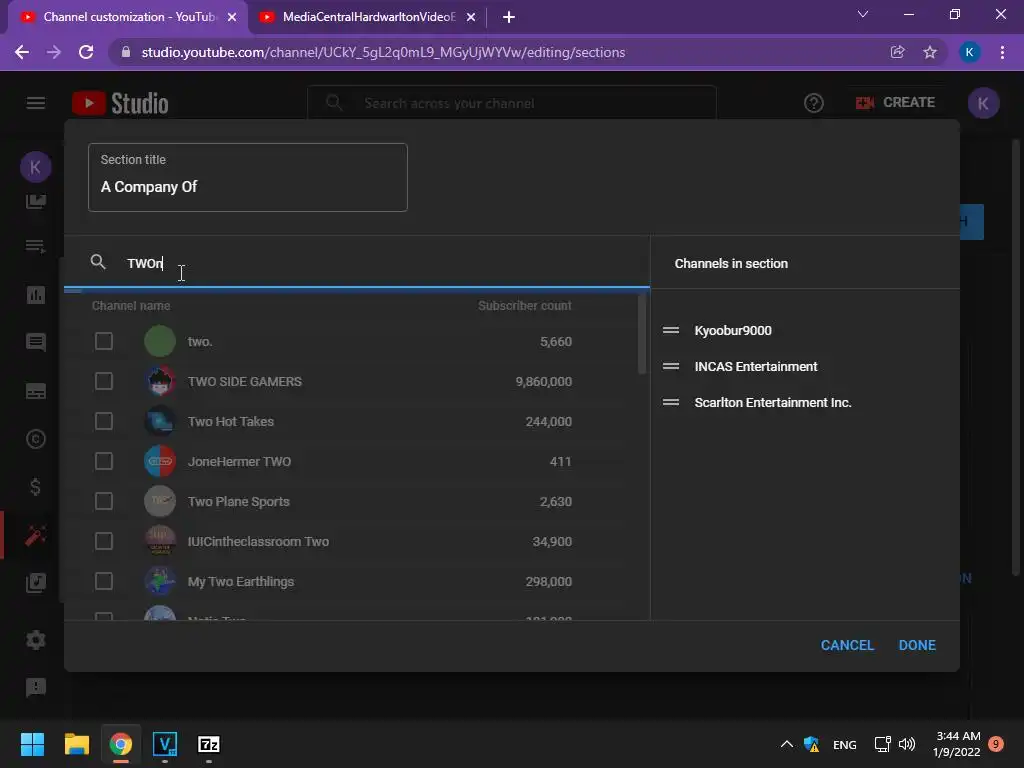Open the tab search chevron
The image size is (1024, 768).
point(863,14)
